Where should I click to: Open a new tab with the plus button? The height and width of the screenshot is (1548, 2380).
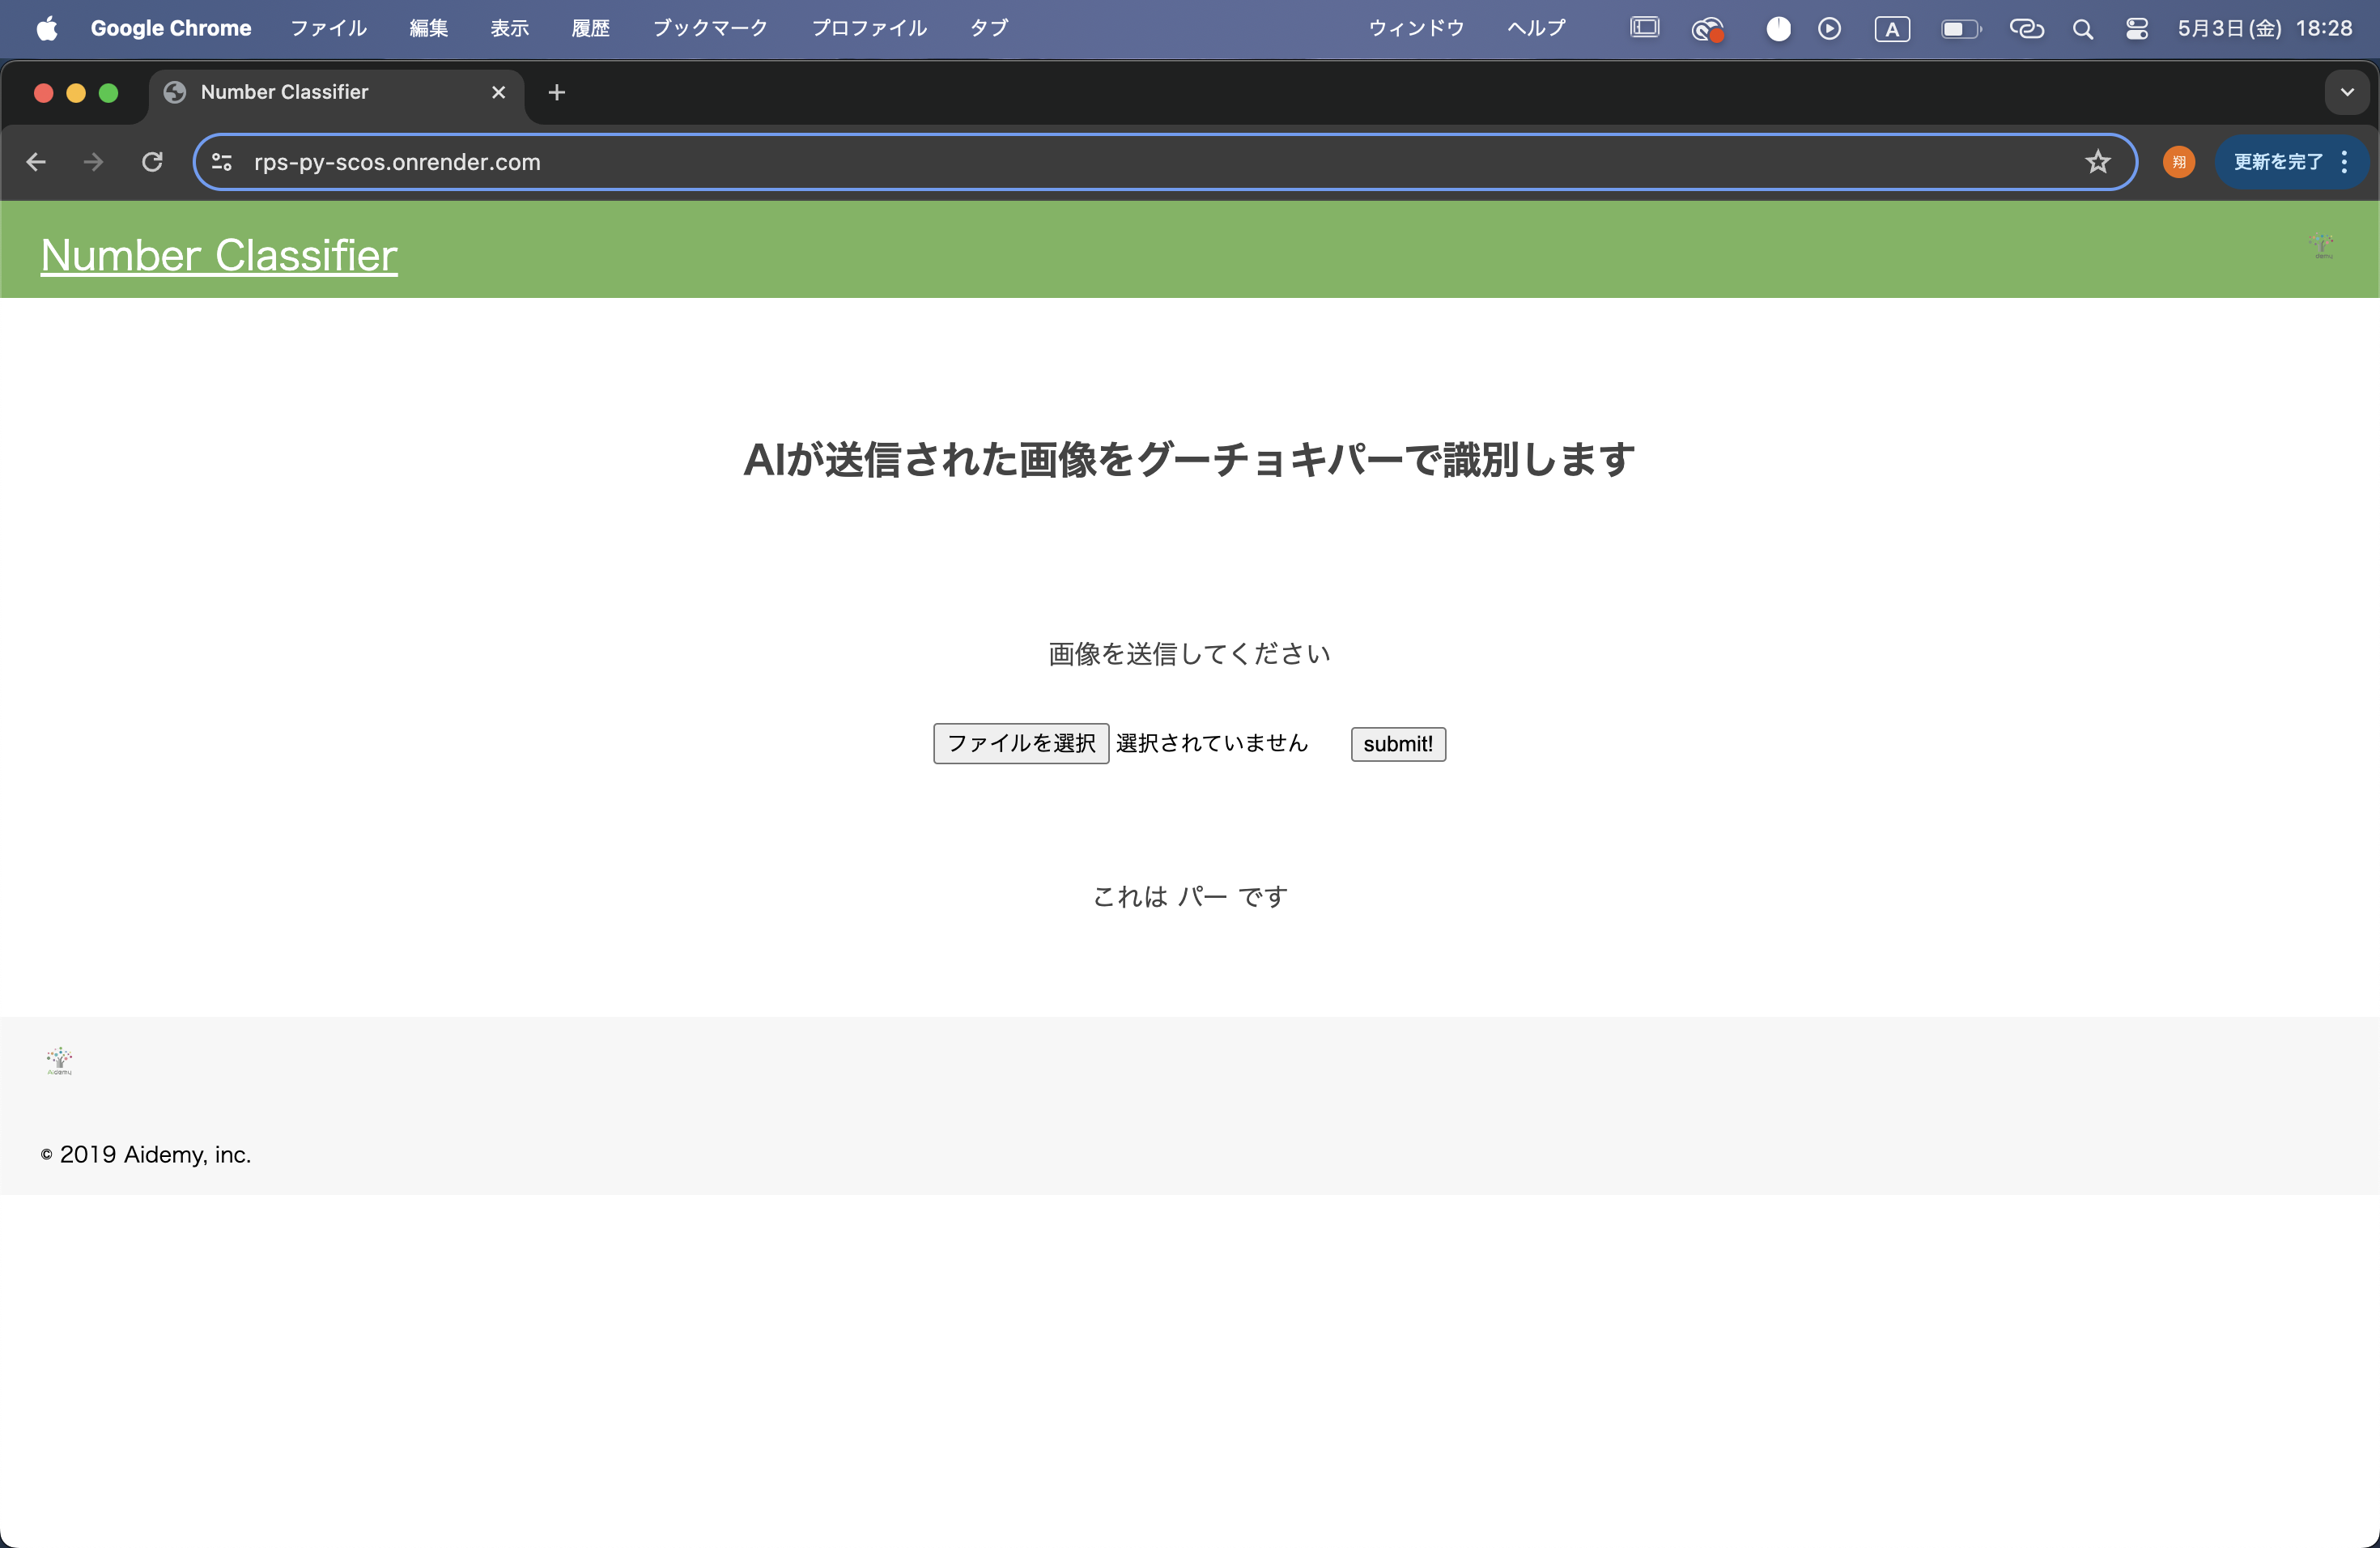click(x=556, y=92)
